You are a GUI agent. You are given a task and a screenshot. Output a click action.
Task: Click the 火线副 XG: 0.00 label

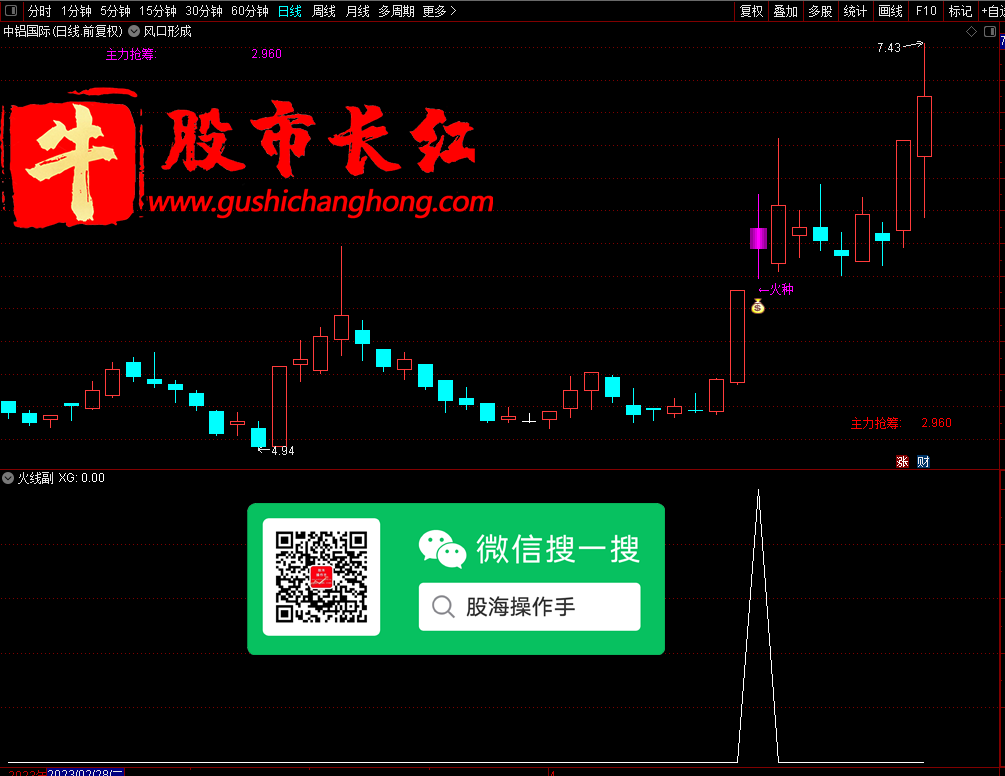pyautogui.click(x=61, y=478)
